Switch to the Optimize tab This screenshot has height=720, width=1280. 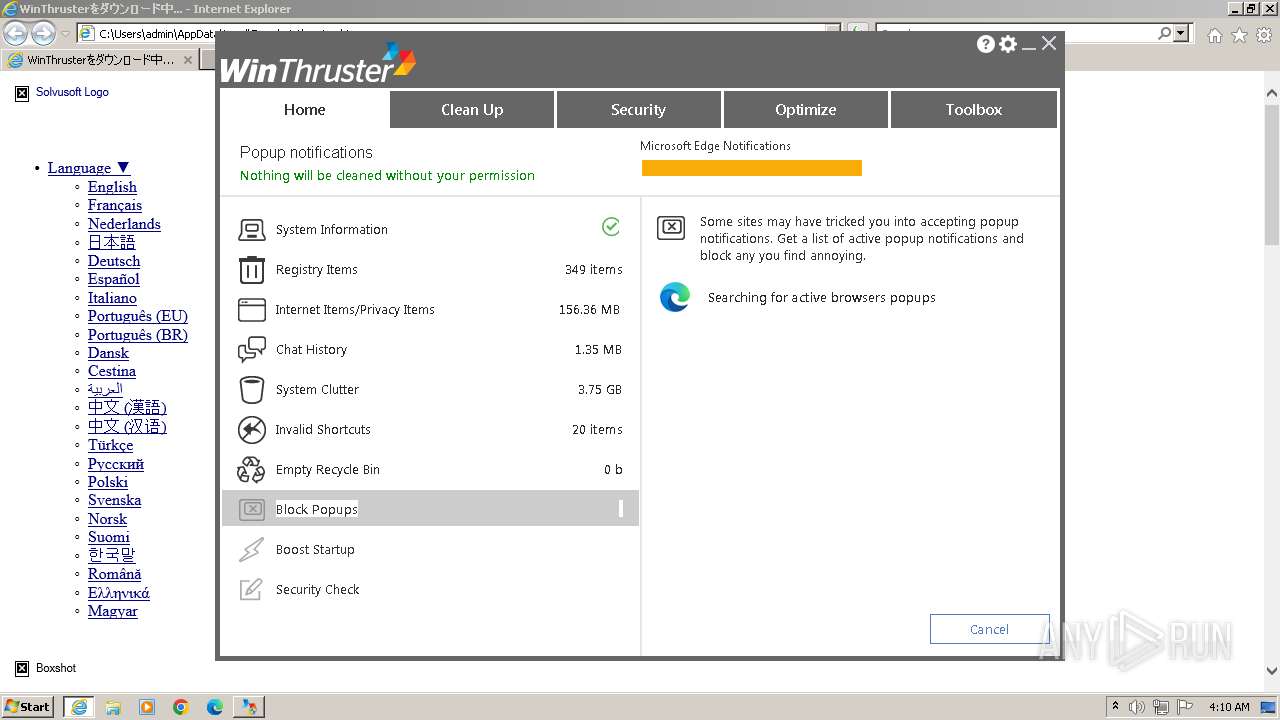tap(805, 109)
